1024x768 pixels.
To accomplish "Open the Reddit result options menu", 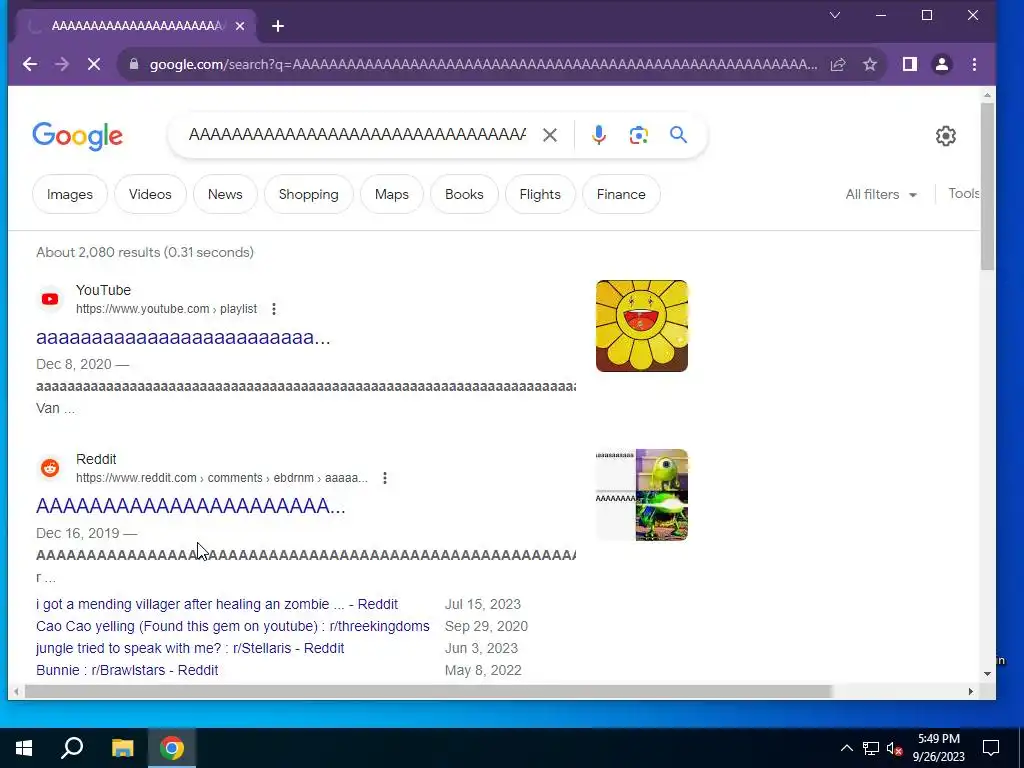I will [x=385, y=478].
